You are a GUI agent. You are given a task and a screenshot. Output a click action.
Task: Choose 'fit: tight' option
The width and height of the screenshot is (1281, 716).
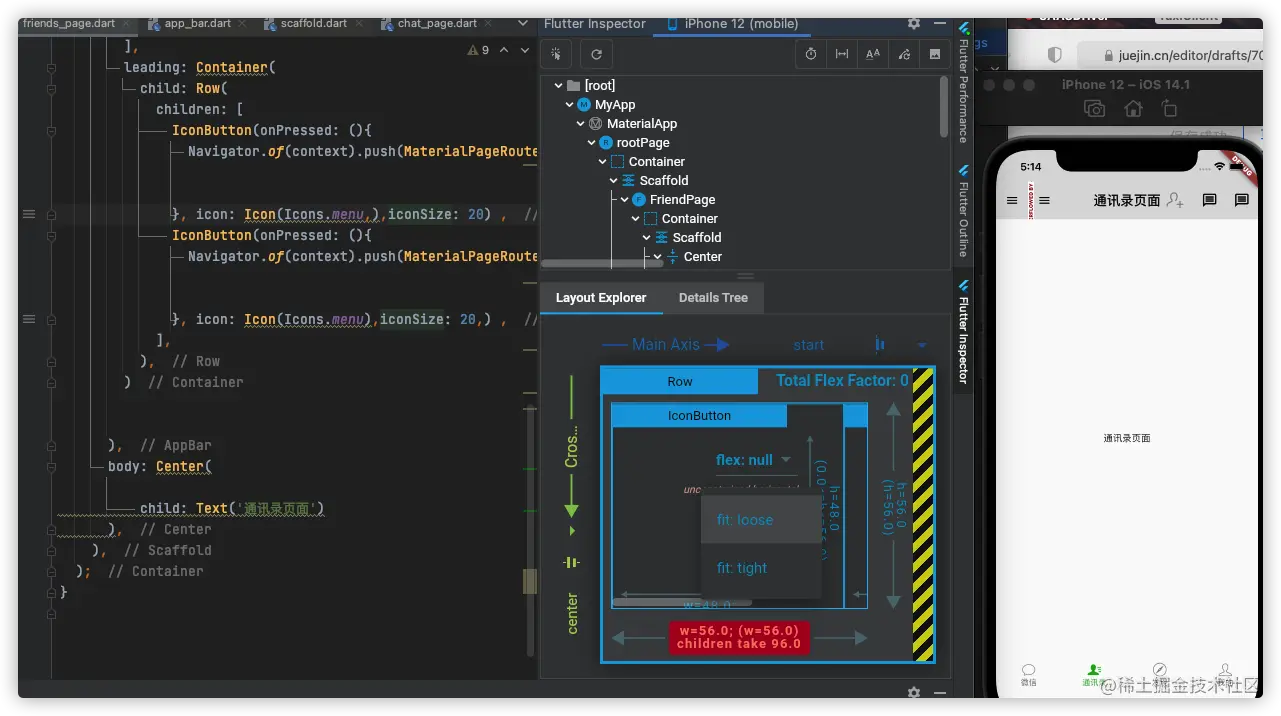pyautogui.click(x=761, y=568)
